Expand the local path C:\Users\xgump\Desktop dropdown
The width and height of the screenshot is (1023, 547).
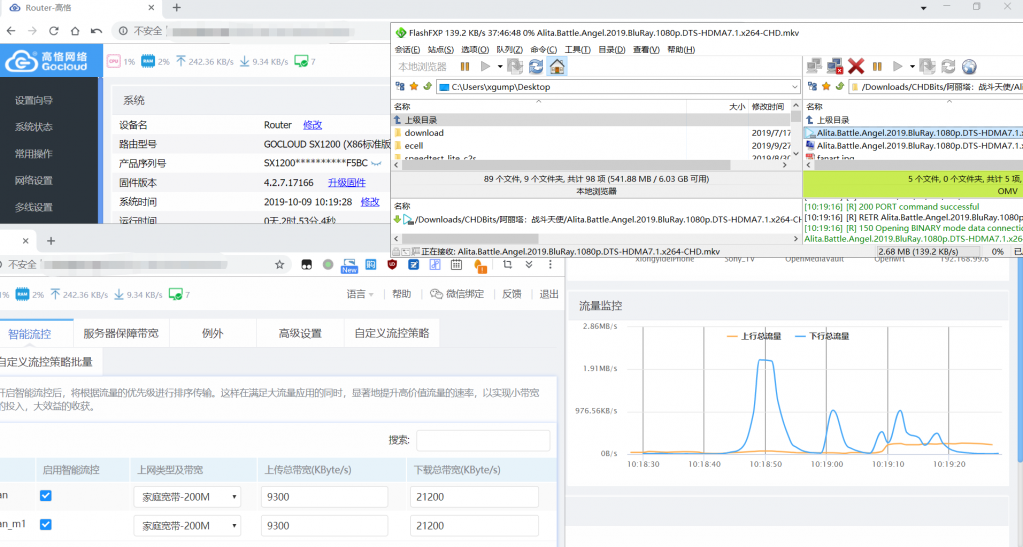click(794, 87)
